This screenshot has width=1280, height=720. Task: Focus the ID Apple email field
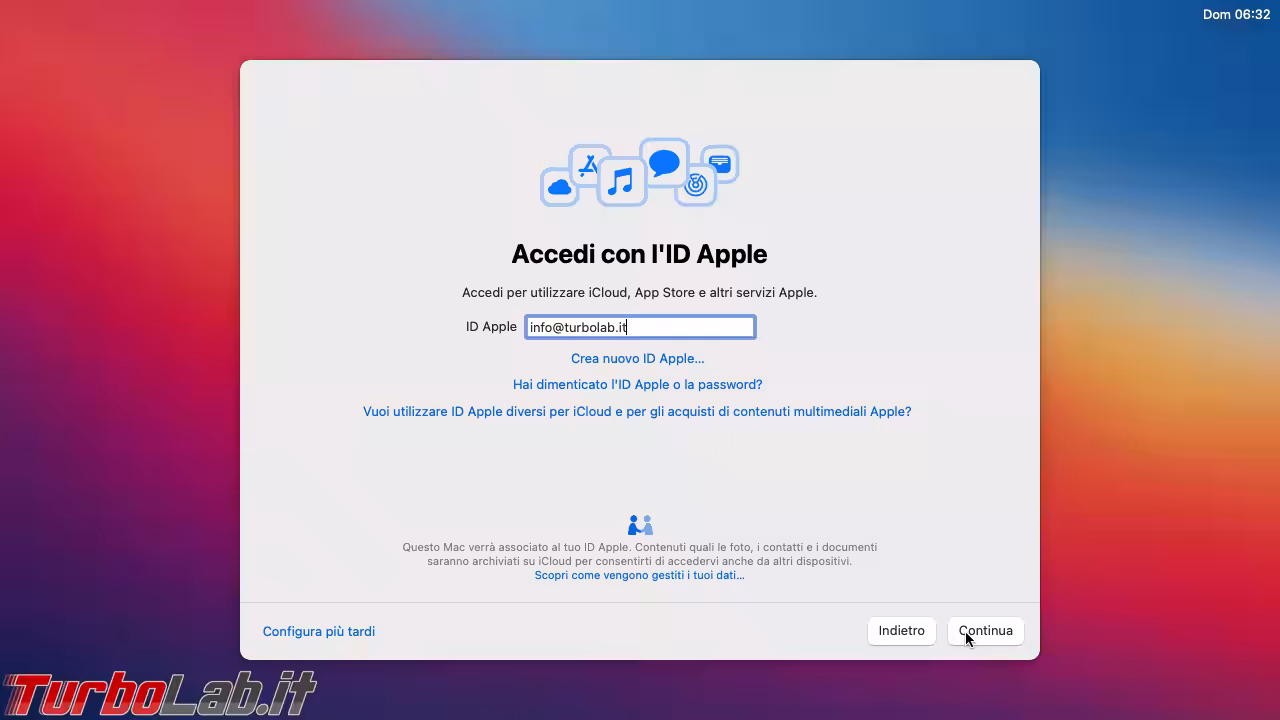tap(640, 327)
